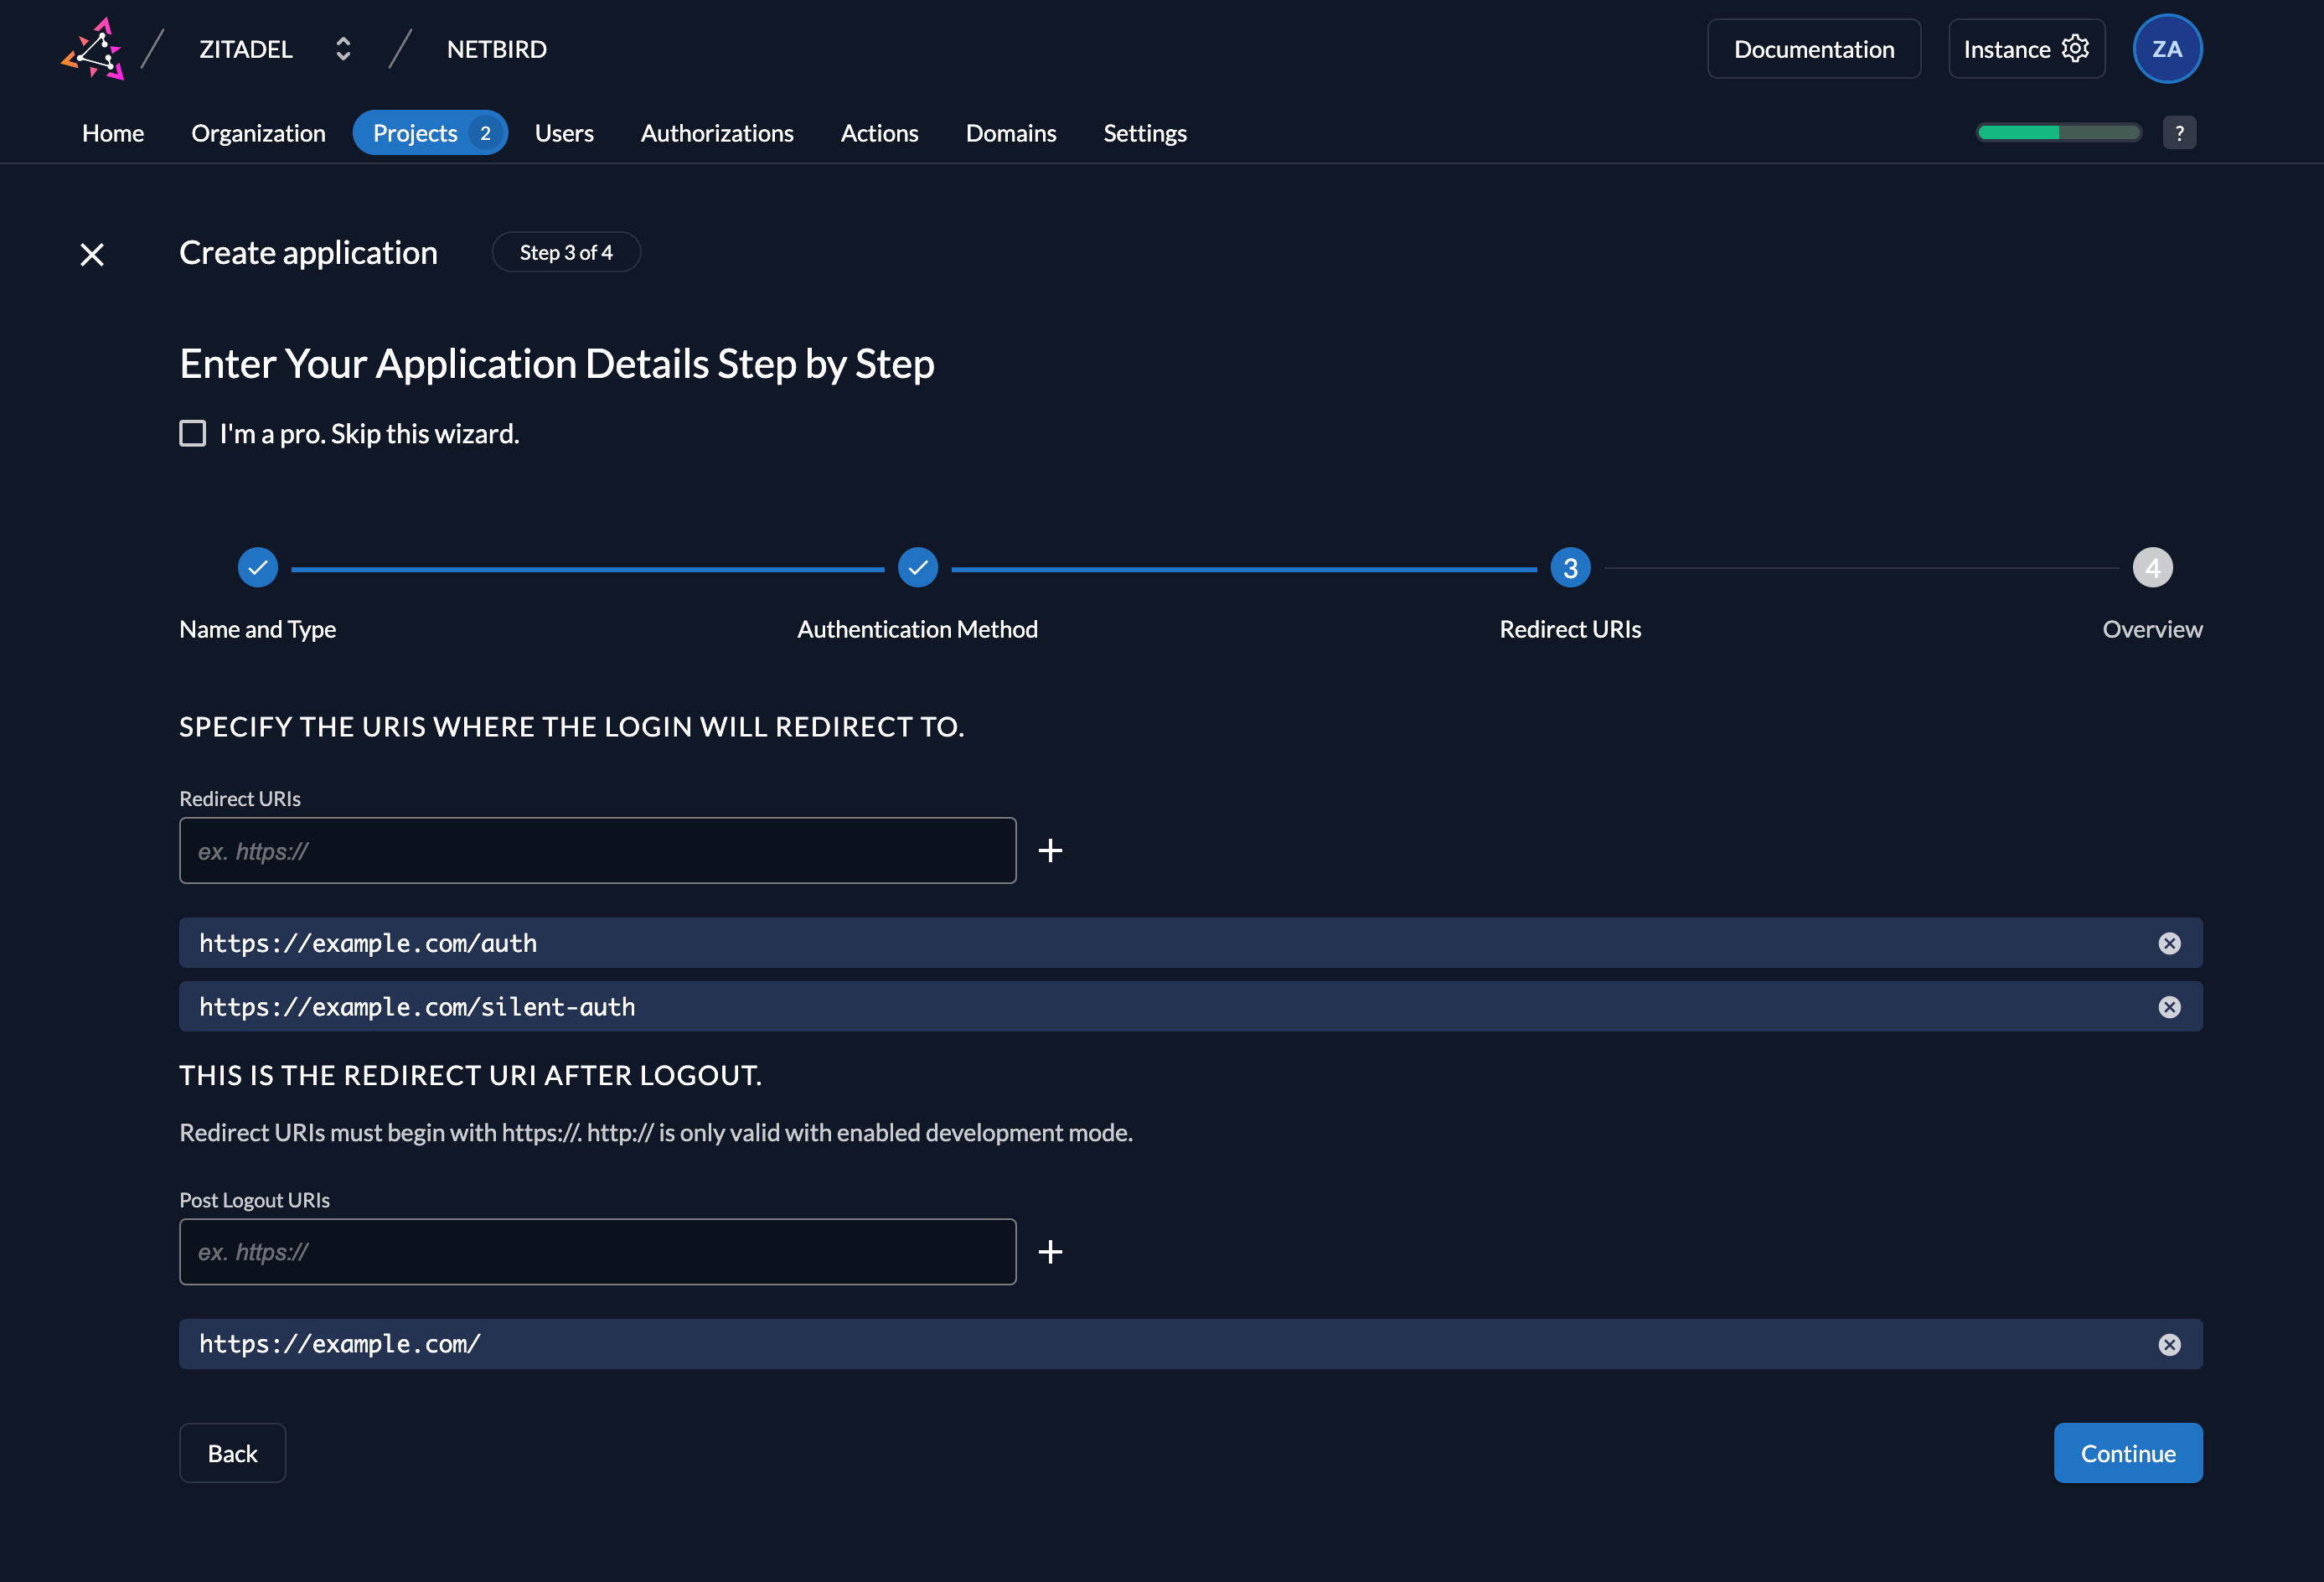Screen dimensions: 2324x1582
Task: Go back to the Authentication Method step
Action: [918, 567]
